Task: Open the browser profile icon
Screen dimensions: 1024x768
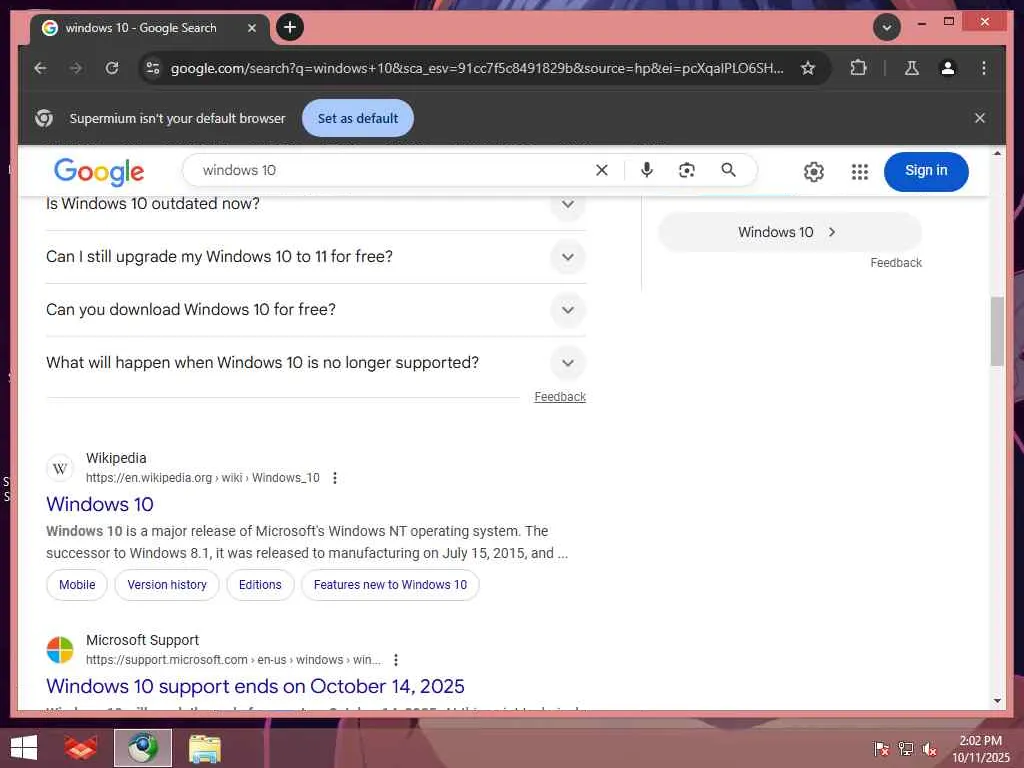Action: (x=948, y=68)
